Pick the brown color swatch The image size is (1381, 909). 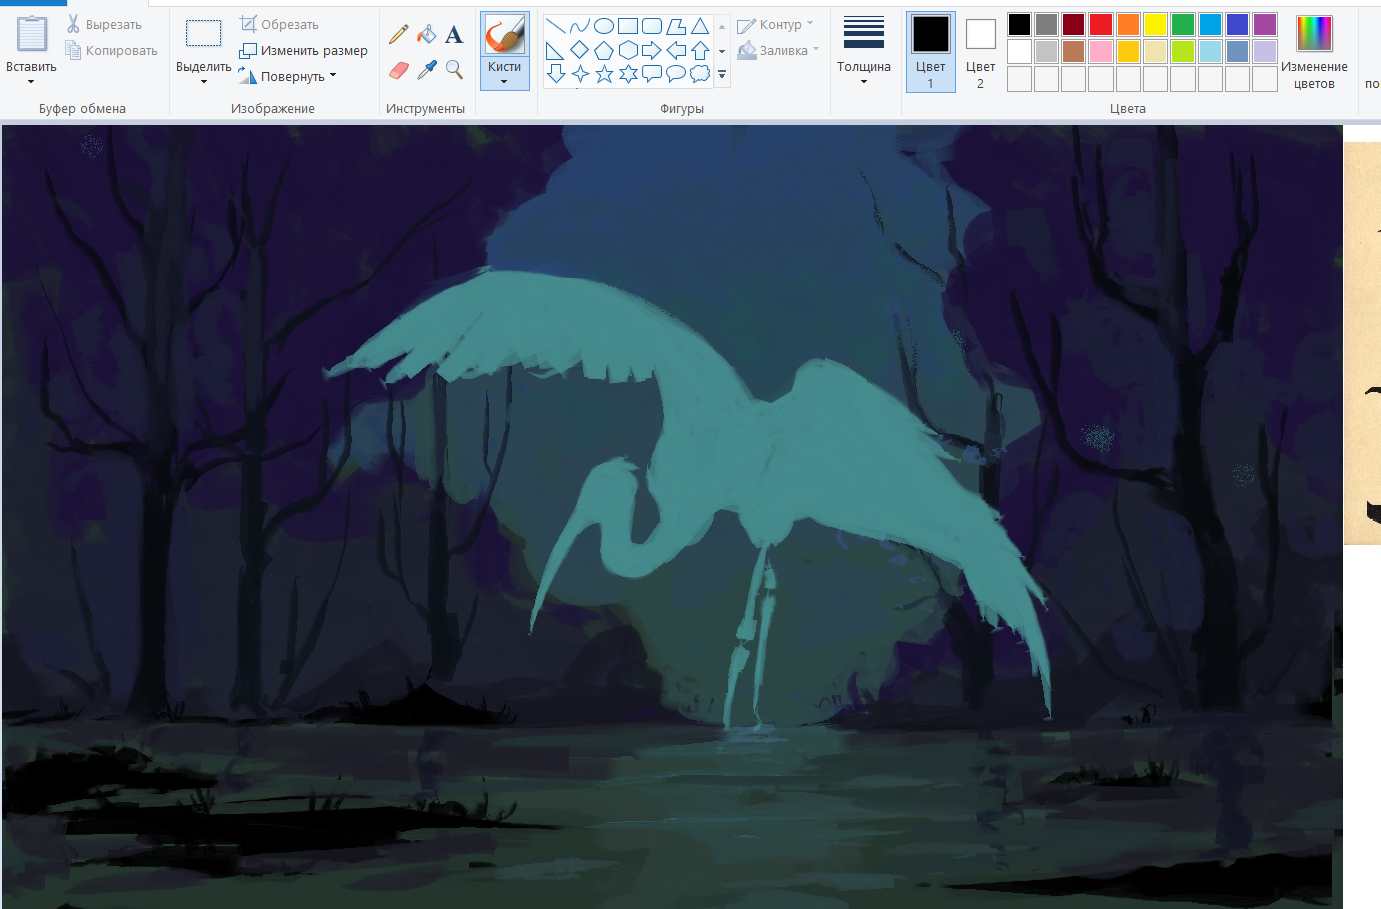(x=1074, y=51)
